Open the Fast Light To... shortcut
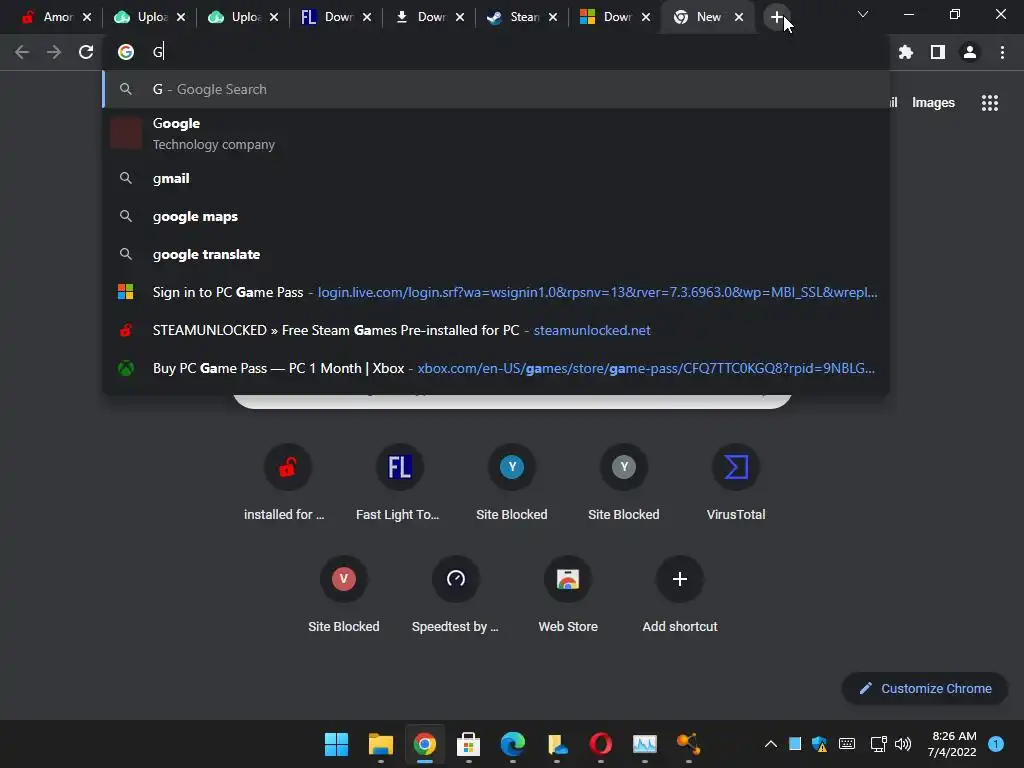 point(400,483)
